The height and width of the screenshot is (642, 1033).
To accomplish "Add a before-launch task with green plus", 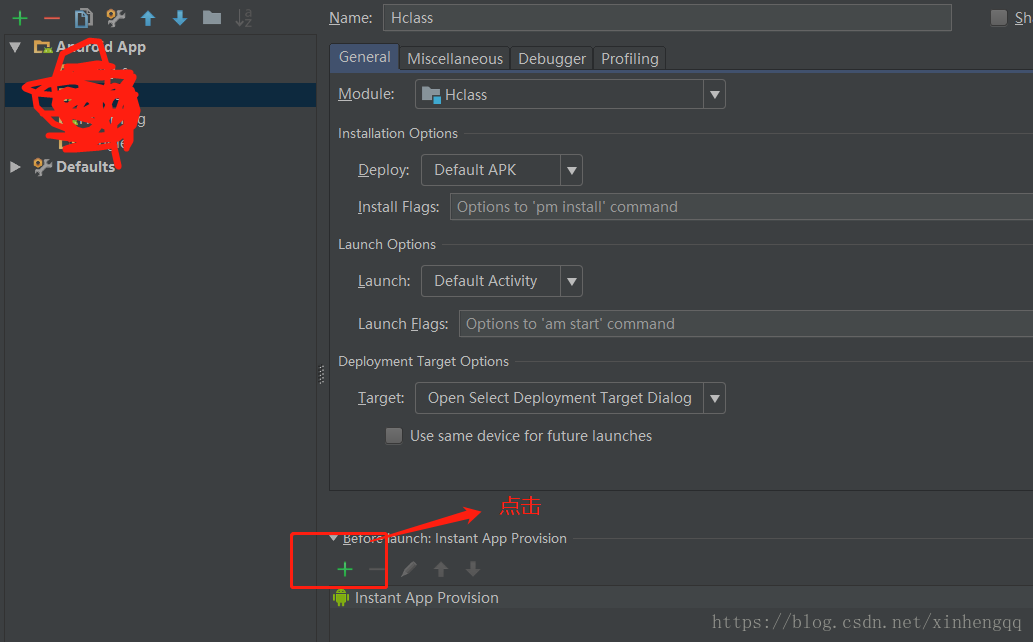I will tap(345, 569).
